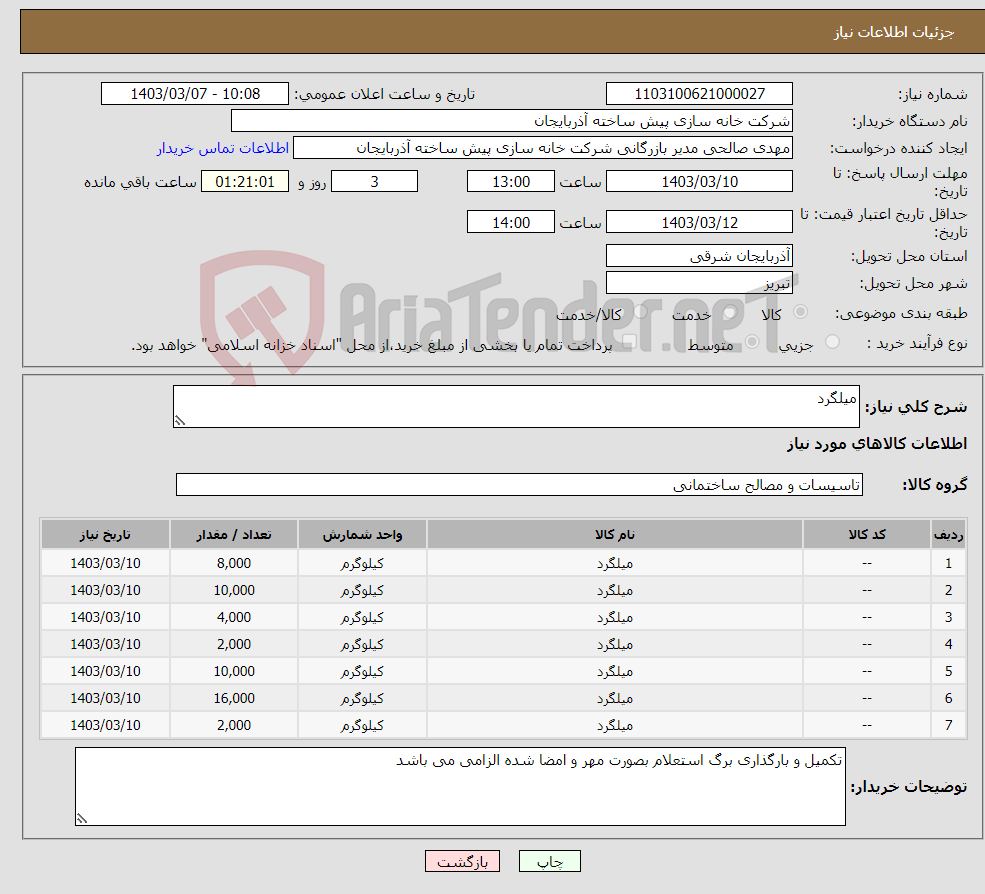Click the price validity hour 14:00 field

click(511, 222)
